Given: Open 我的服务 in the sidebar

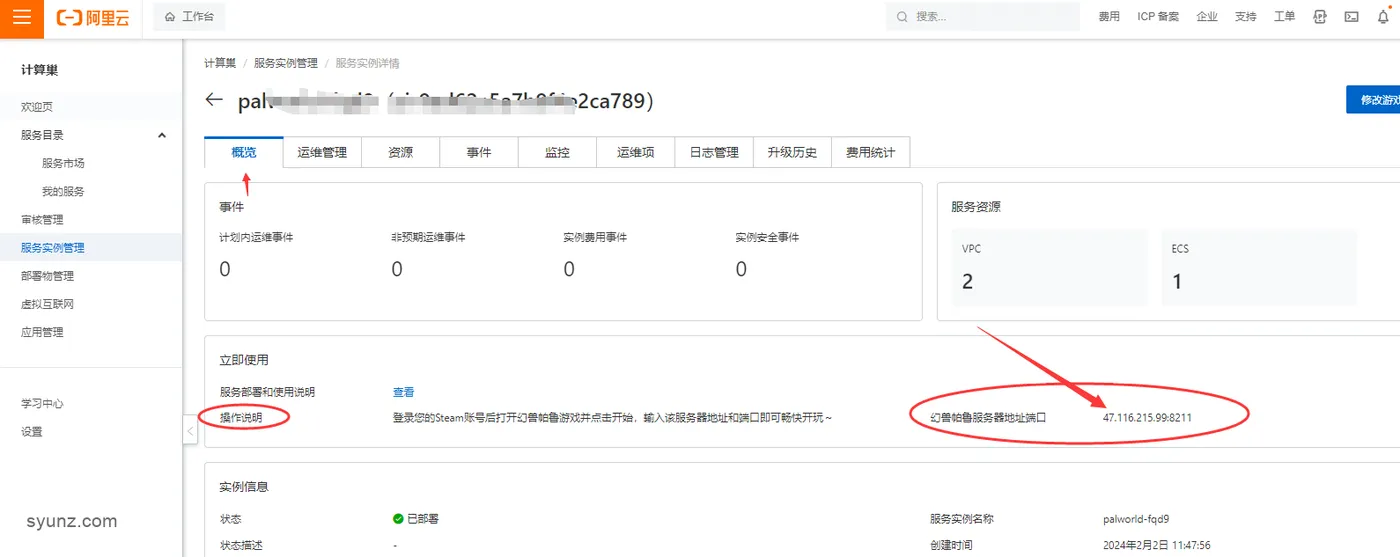Looking at the screenshot, I should coord(63,191).
